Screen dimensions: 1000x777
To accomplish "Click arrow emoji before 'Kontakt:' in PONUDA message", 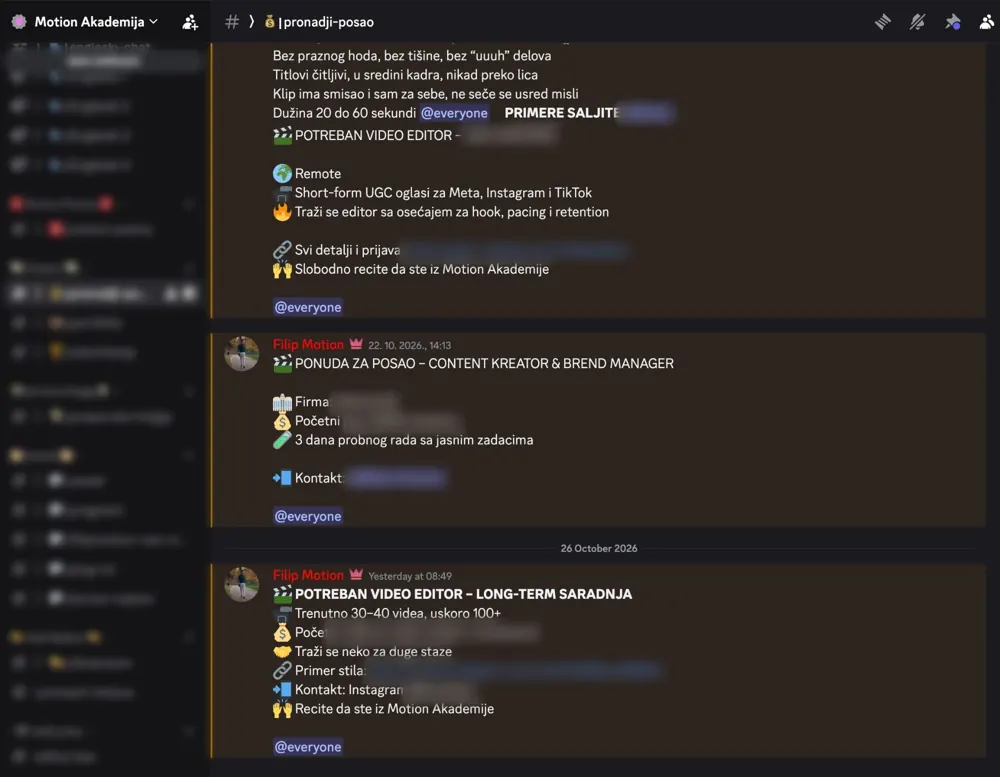I will click(x=282, y=478).
